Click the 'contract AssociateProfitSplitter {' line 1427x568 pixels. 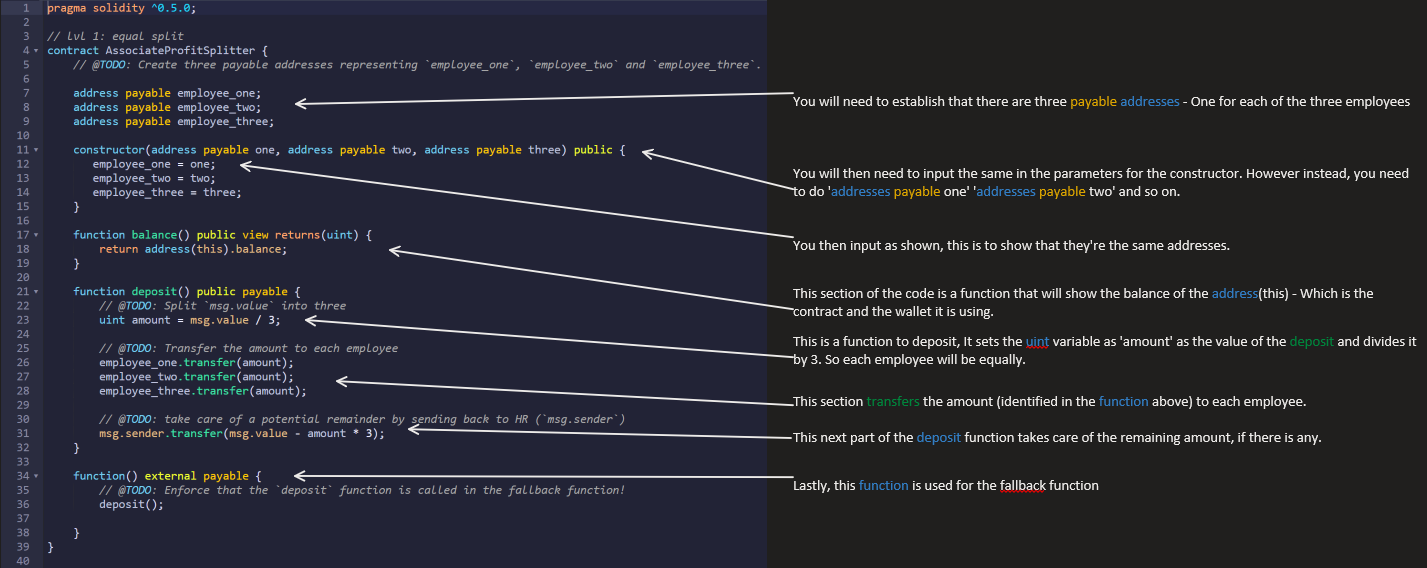(157, 50)
